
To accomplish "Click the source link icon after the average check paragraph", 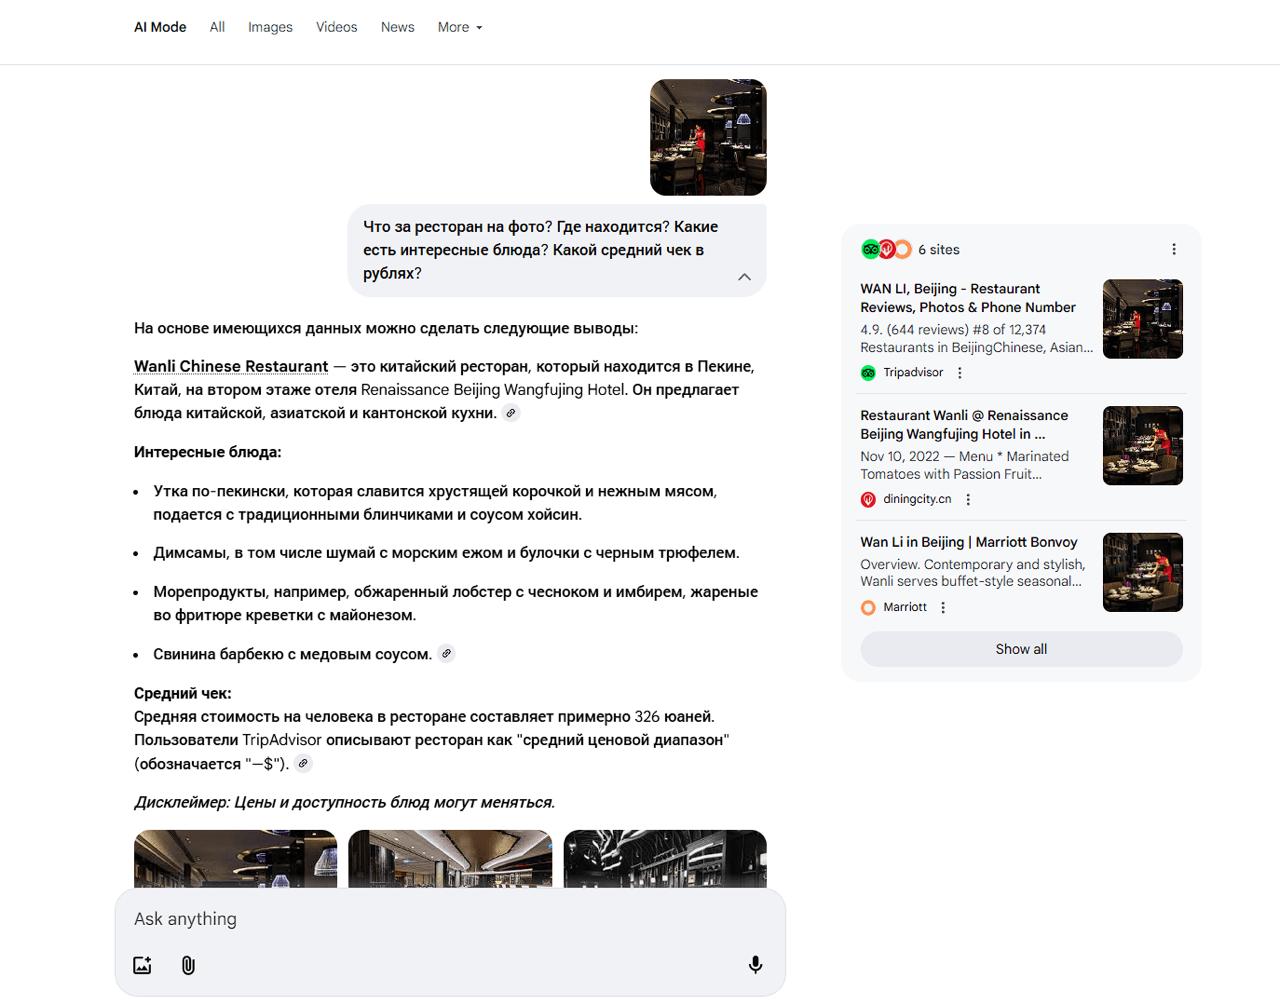I will [303, 763].
